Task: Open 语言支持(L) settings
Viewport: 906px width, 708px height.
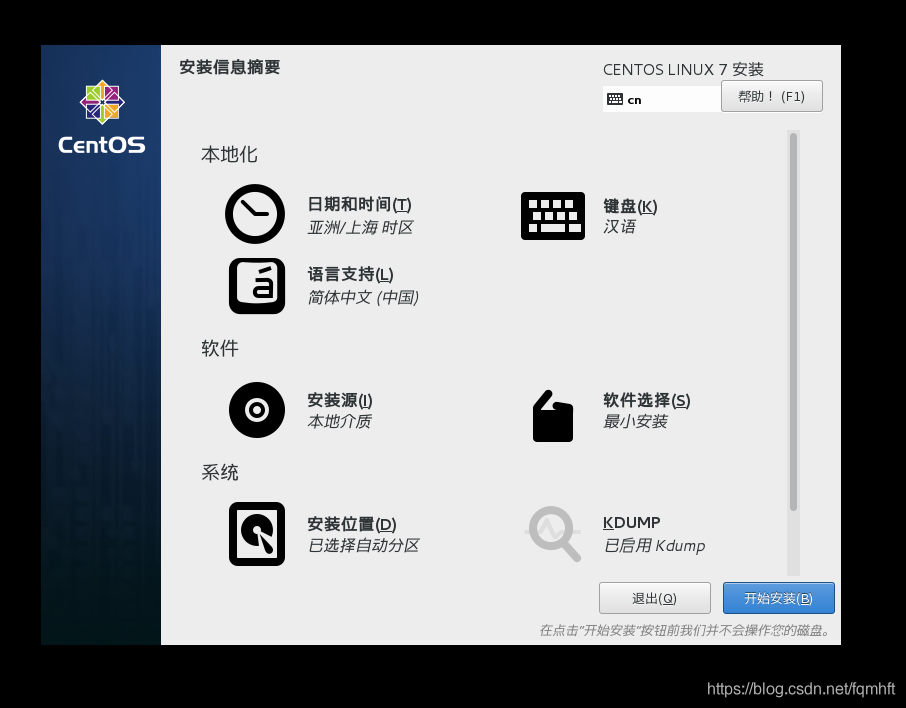Action: [x=350, y=275]
